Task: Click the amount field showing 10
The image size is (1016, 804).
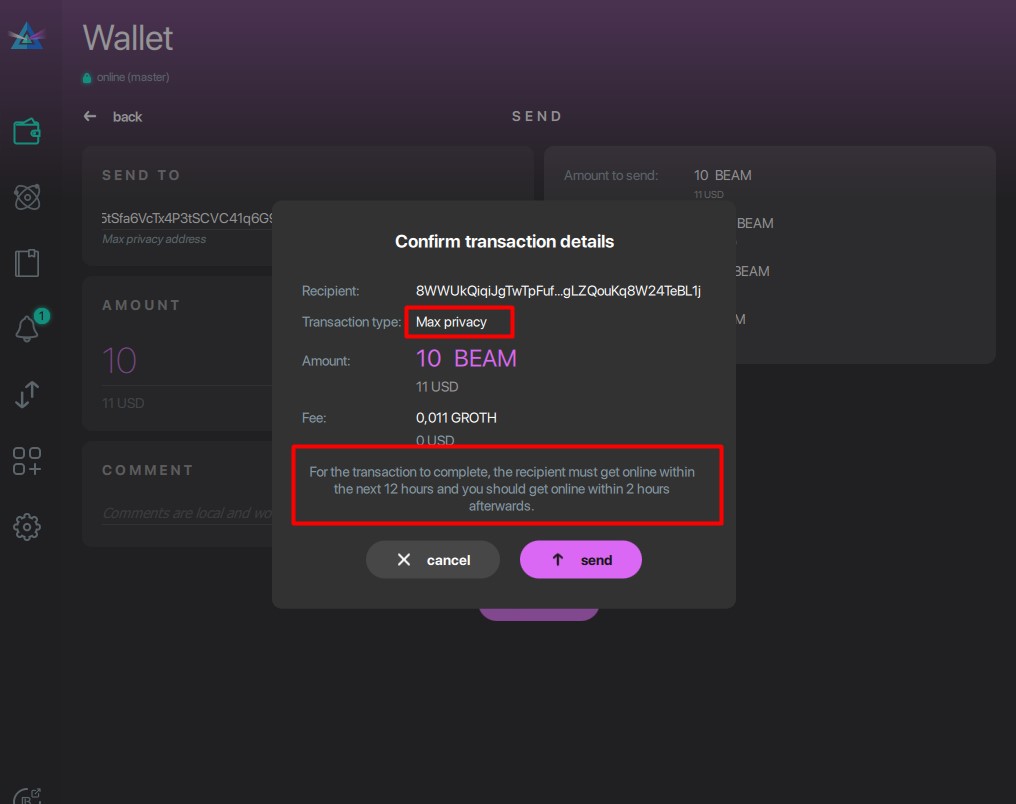Action: (180, 360)
